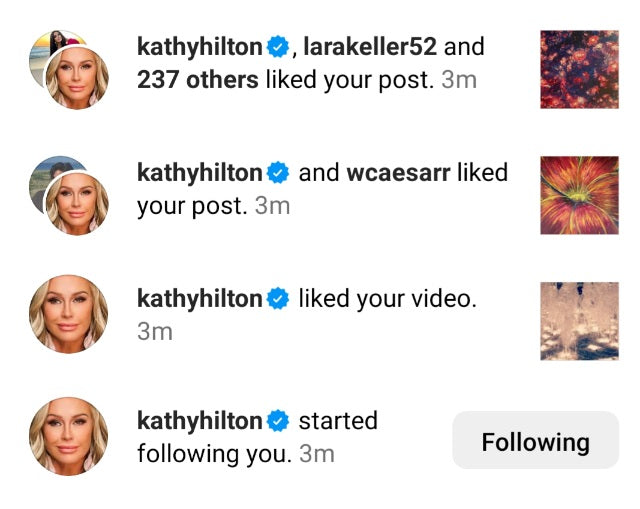
Task: Tap profile avatar on 'liked your video' row
Action: pos(69,314)
